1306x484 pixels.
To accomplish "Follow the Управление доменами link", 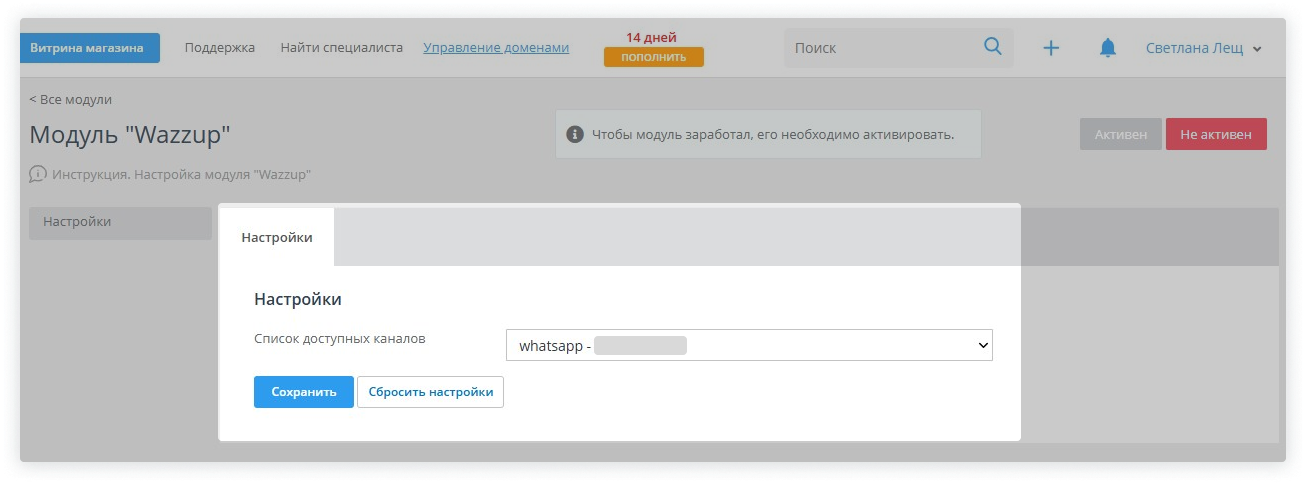I will click(496, 47).
